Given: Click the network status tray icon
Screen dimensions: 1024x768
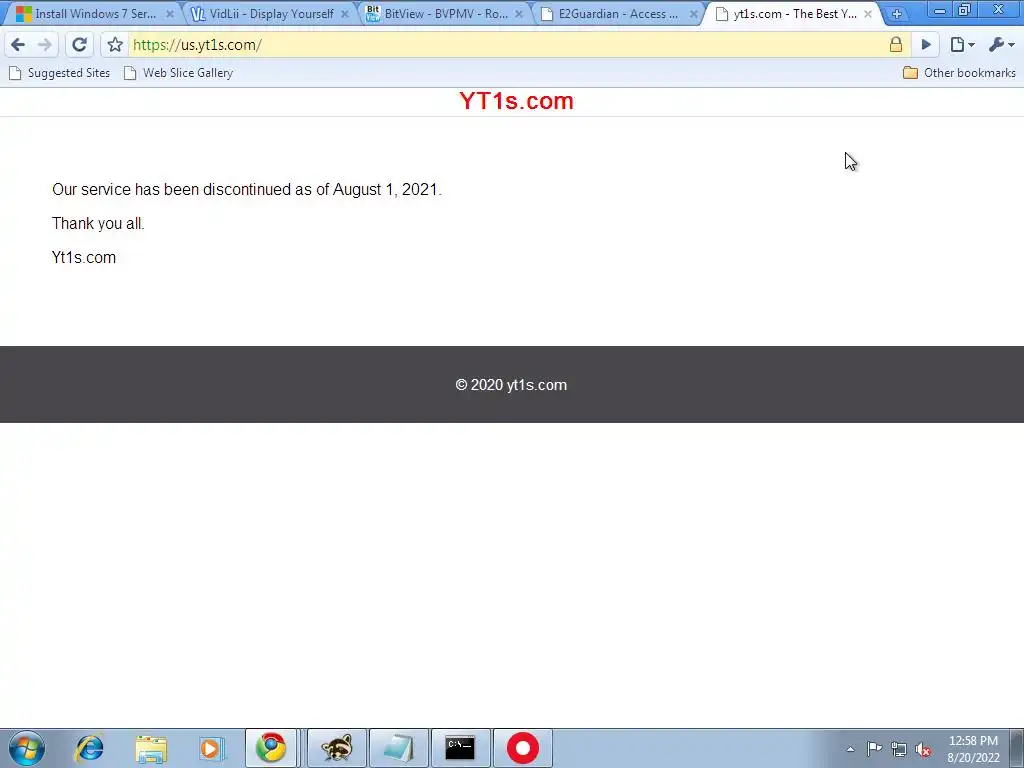Looking at the screenshot, I should 899,749.
